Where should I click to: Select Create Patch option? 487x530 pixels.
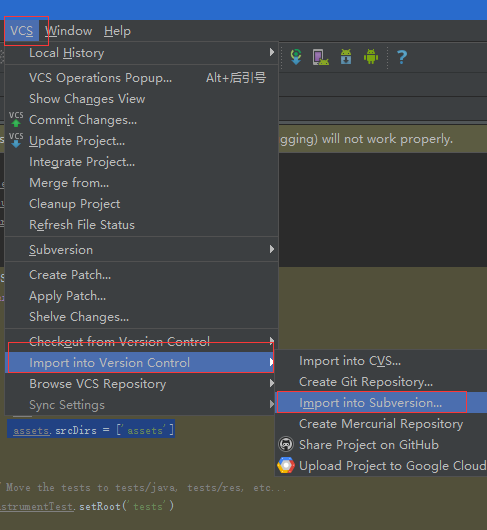point(141,275)
